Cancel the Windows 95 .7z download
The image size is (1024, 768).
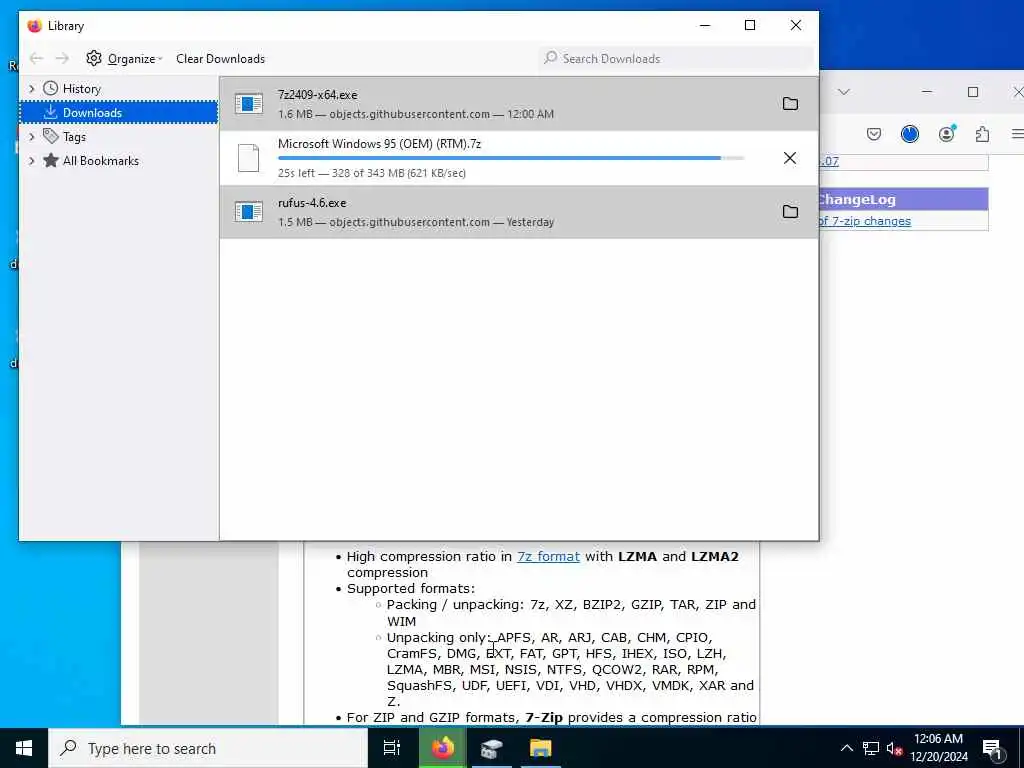tap(790, 158)
